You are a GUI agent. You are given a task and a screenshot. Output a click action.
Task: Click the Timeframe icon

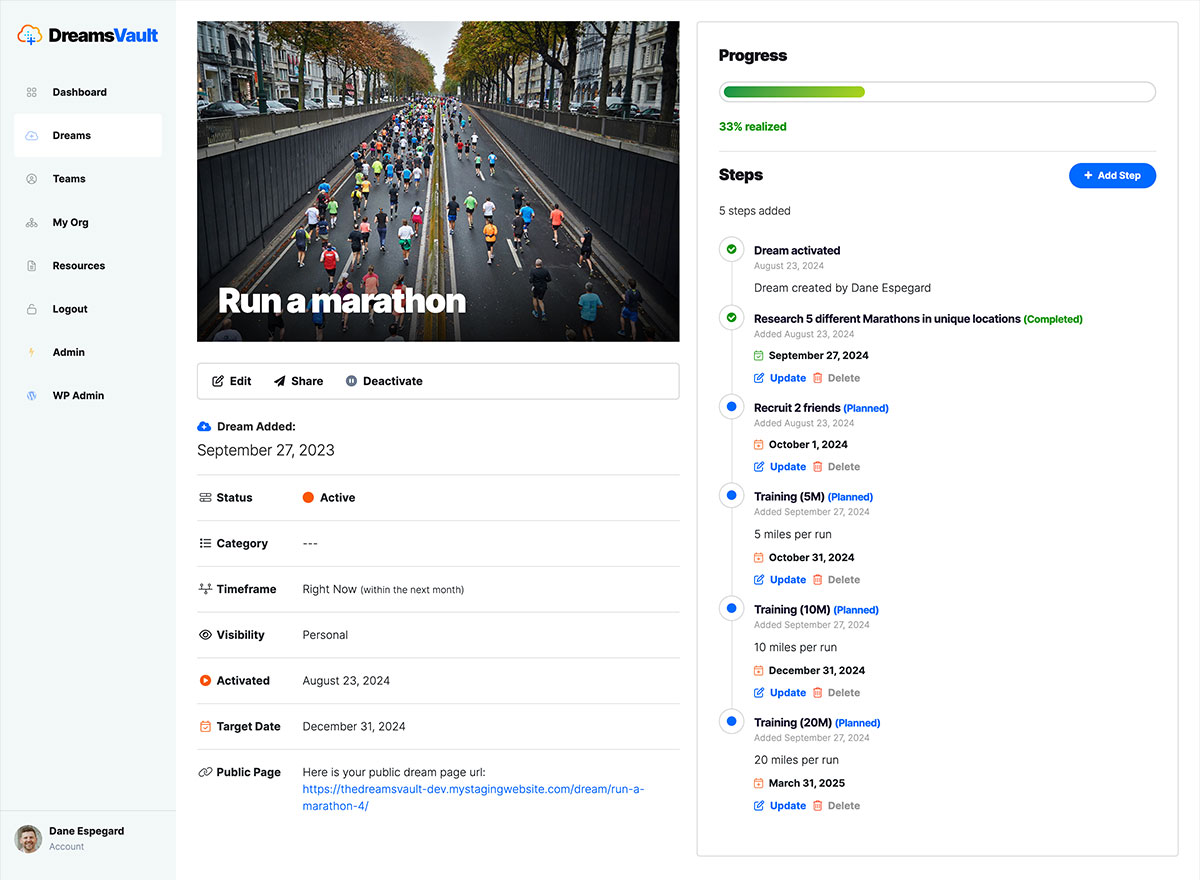(x=205, y=589)
